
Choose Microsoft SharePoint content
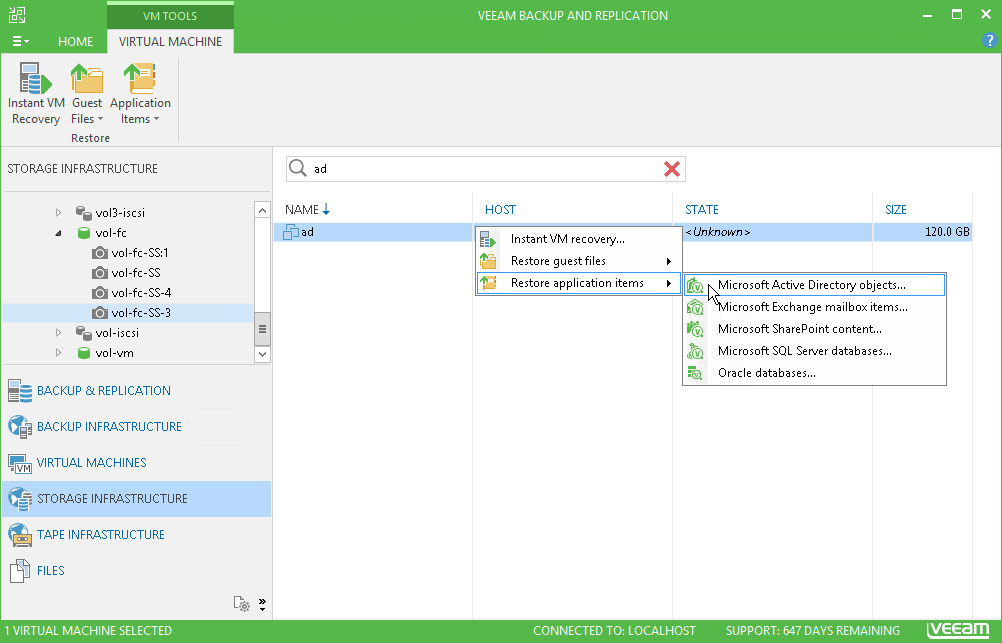(814, 329)
